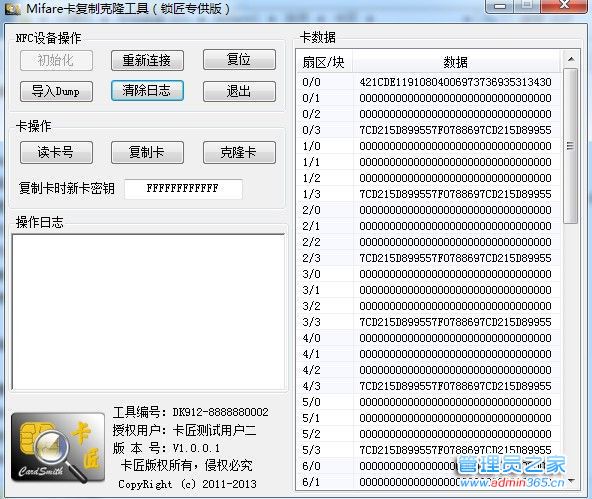Click the 复位 reset button
592x499 pixels.
[239, 60]
